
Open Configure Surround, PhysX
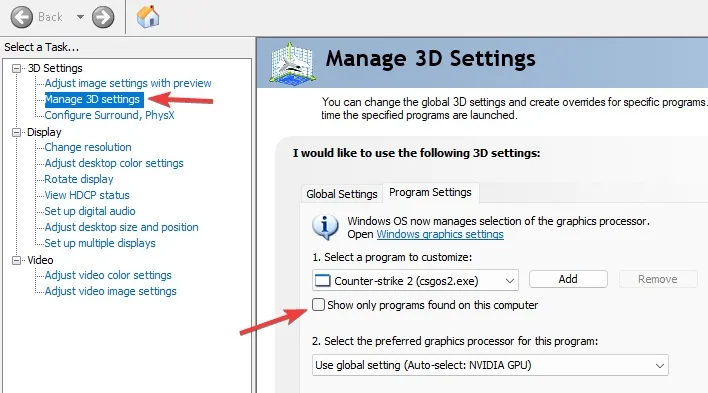tap(109, 115)
